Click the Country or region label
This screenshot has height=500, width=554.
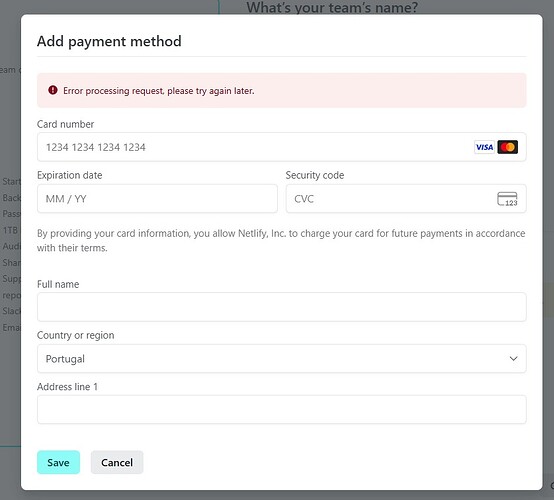point(76,335)
